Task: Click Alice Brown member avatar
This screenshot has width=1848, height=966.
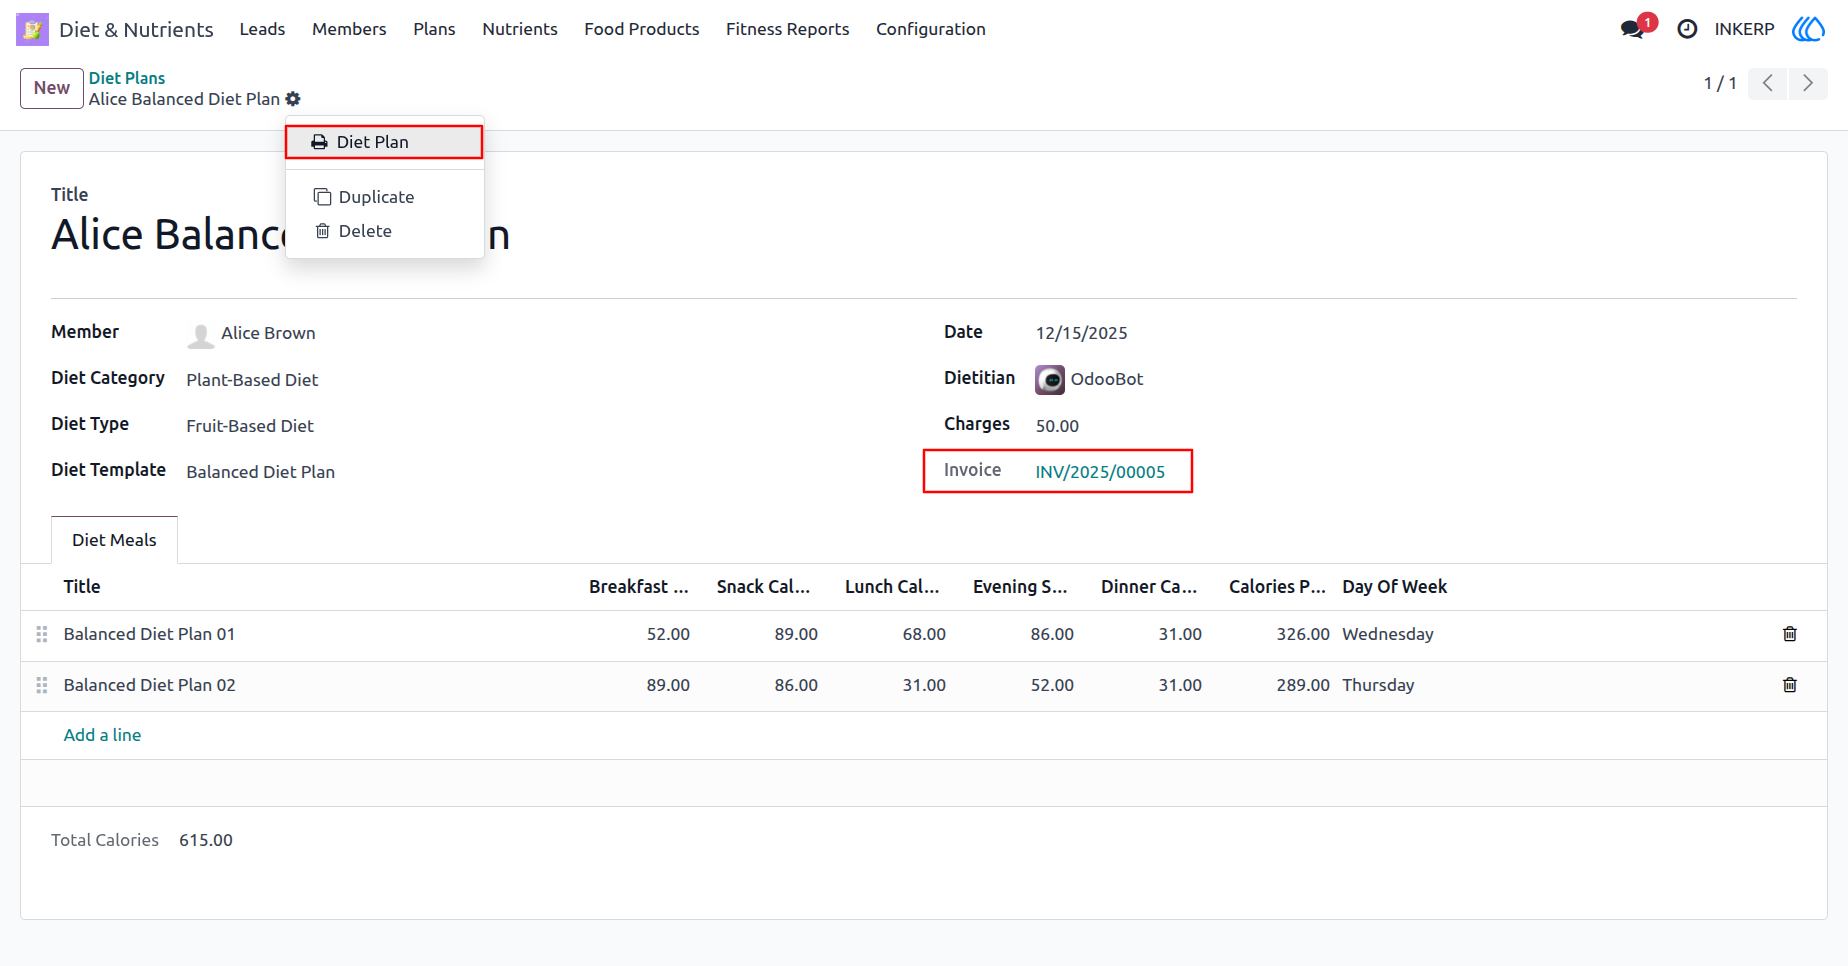Action: (201, 335)
